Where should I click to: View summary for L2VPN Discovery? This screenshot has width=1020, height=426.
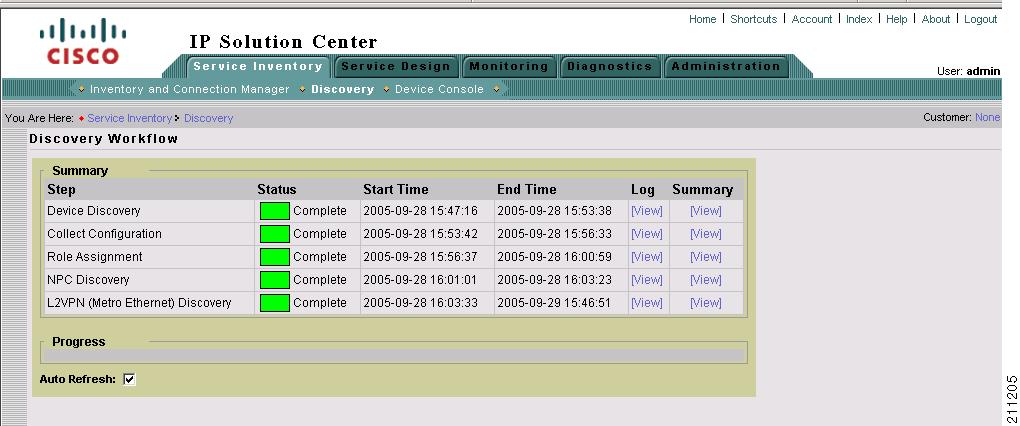706,302
